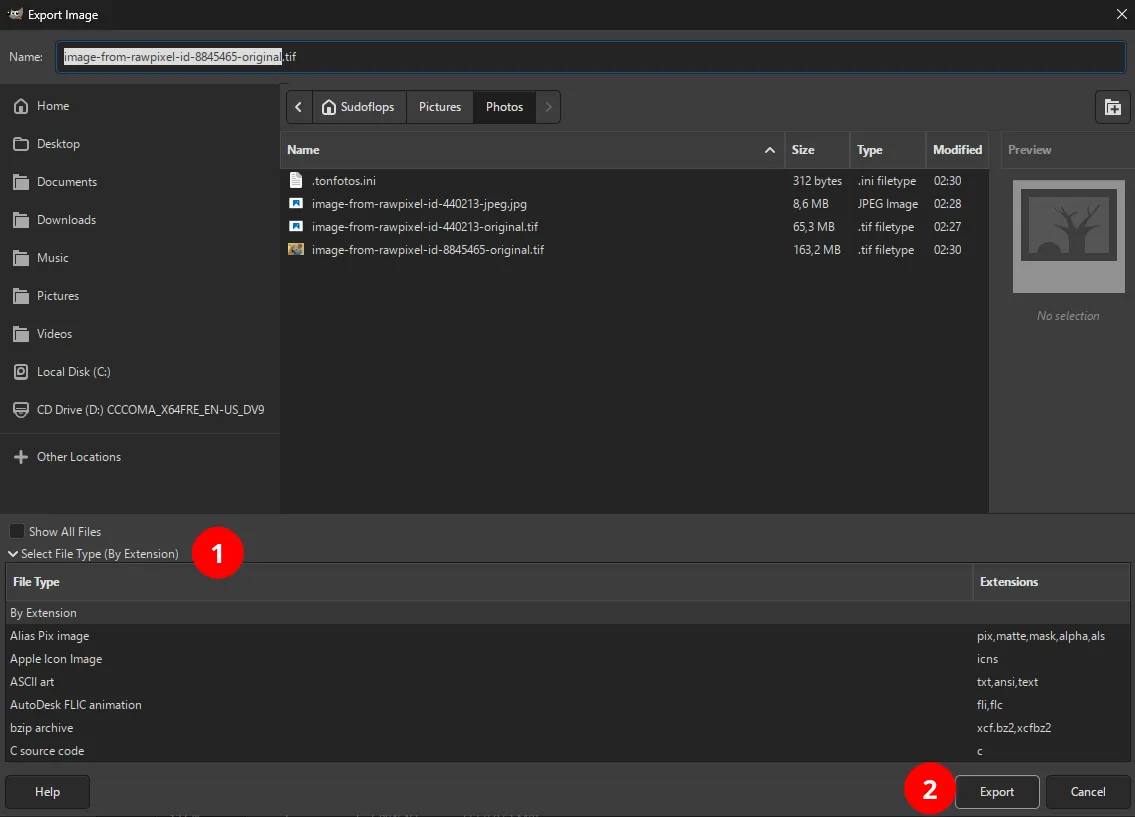The image size is (1135, 817).
Task: Click path bar forward arrow
Action: [548, 107]
